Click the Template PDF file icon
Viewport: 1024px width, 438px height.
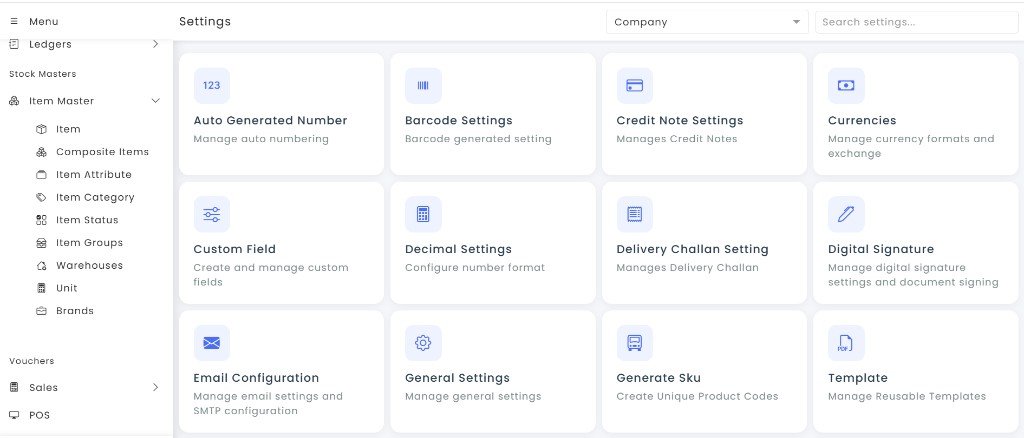(846, 343)
